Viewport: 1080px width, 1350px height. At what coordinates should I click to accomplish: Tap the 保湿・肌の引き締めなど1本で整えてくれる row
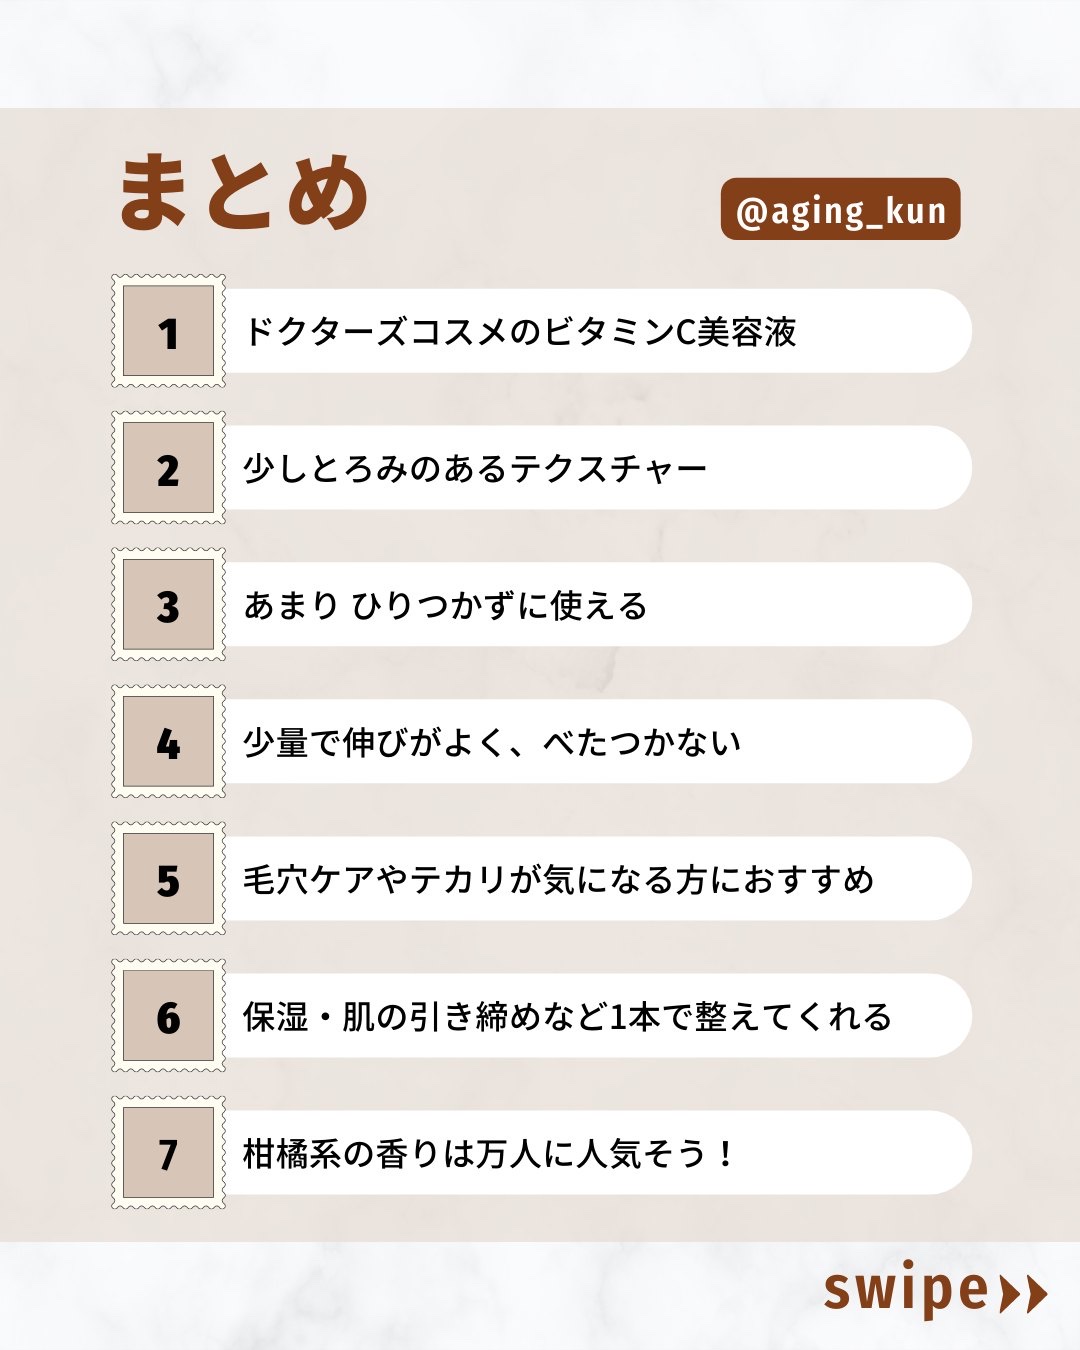(x=596, y=1016)
